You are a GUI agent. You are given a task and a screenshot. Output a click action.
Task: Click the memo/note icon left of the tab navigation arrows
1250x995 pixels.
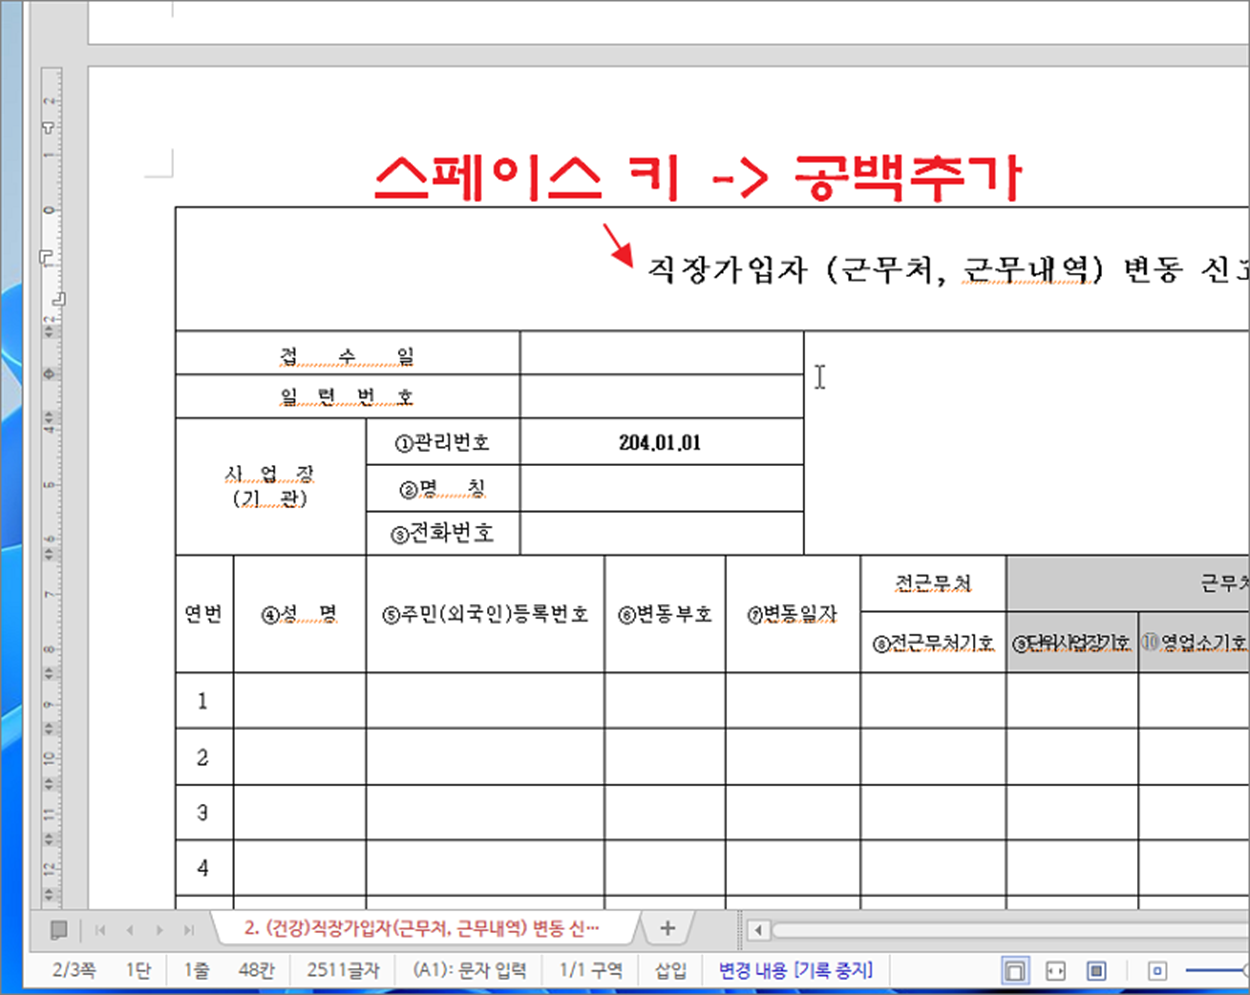tap(59, 930)
